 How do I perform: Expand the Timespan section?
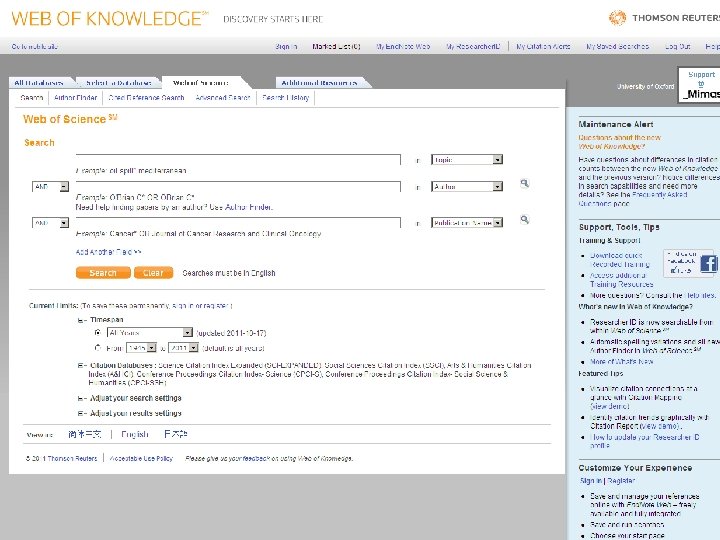click(82, 320)
